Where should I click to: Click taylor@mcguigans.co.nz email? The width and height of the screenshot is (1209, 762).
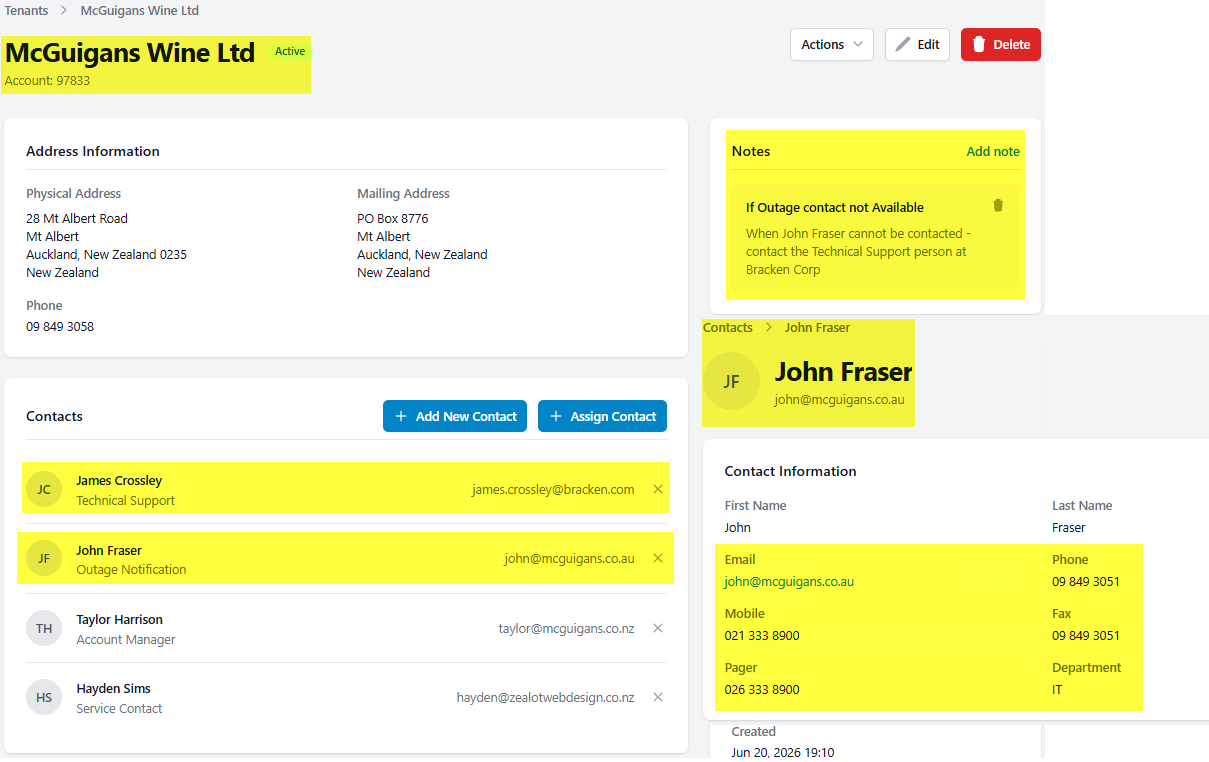(x=566, y=628)
